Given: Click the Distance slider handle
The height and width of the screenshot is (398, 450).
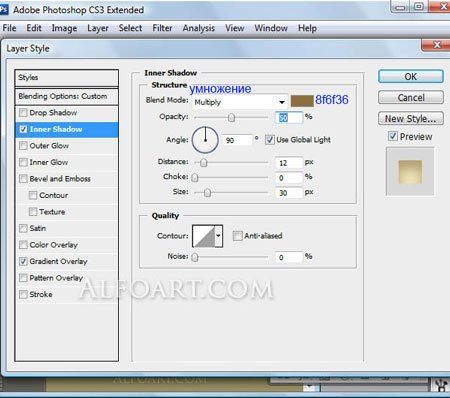Looking at the screenshot, I should click(x=204, y=163).
